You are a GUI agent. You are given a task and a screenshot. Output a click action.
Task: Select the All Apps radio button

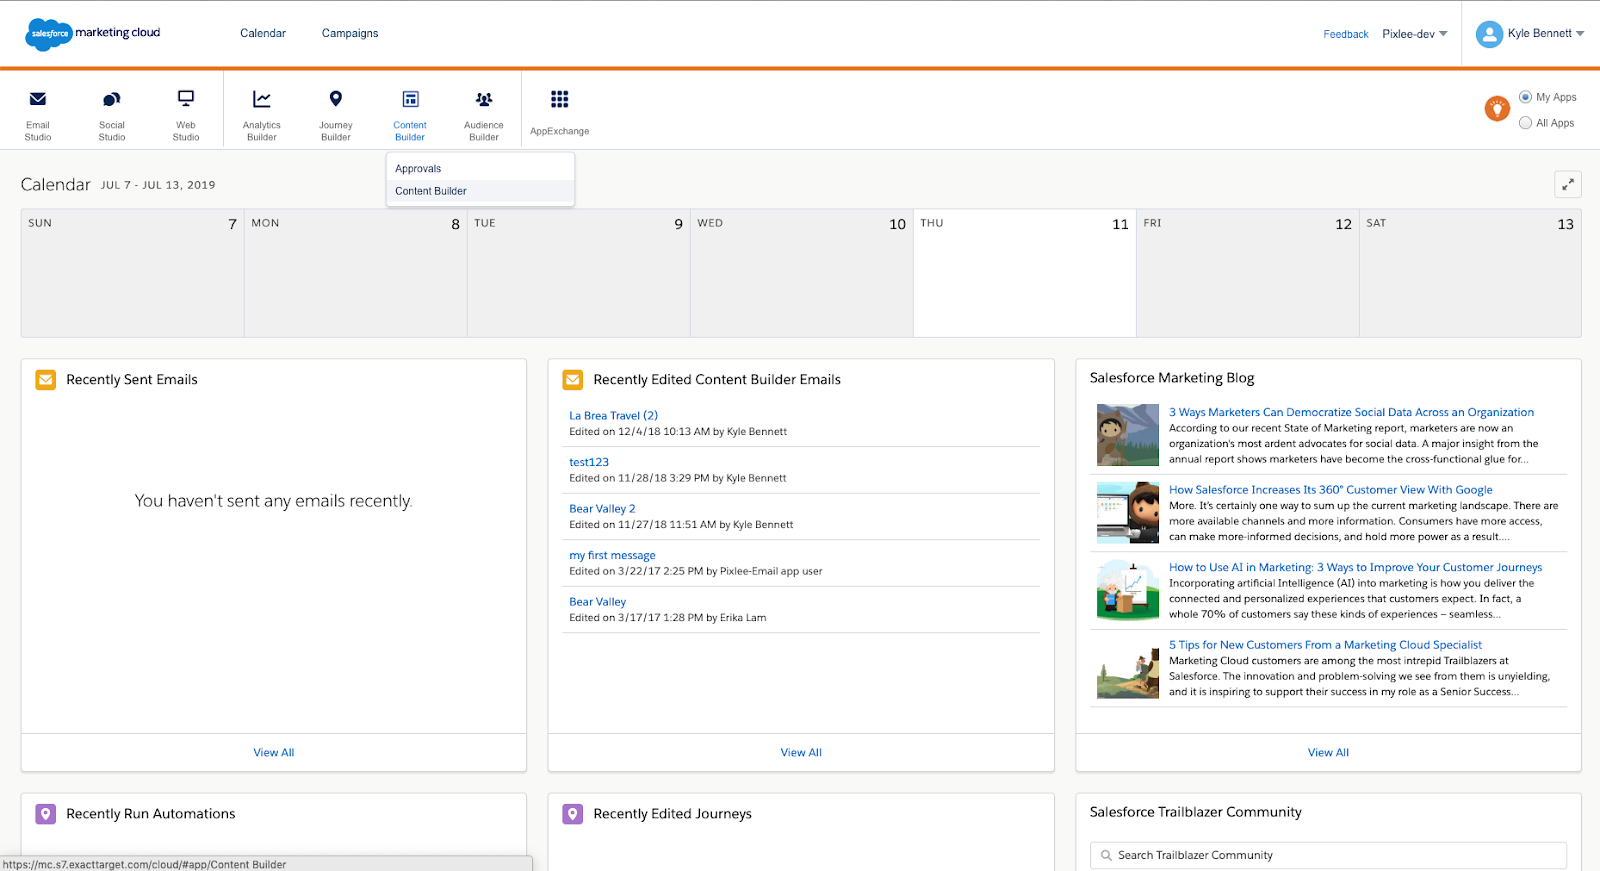tap(1525, 123)
